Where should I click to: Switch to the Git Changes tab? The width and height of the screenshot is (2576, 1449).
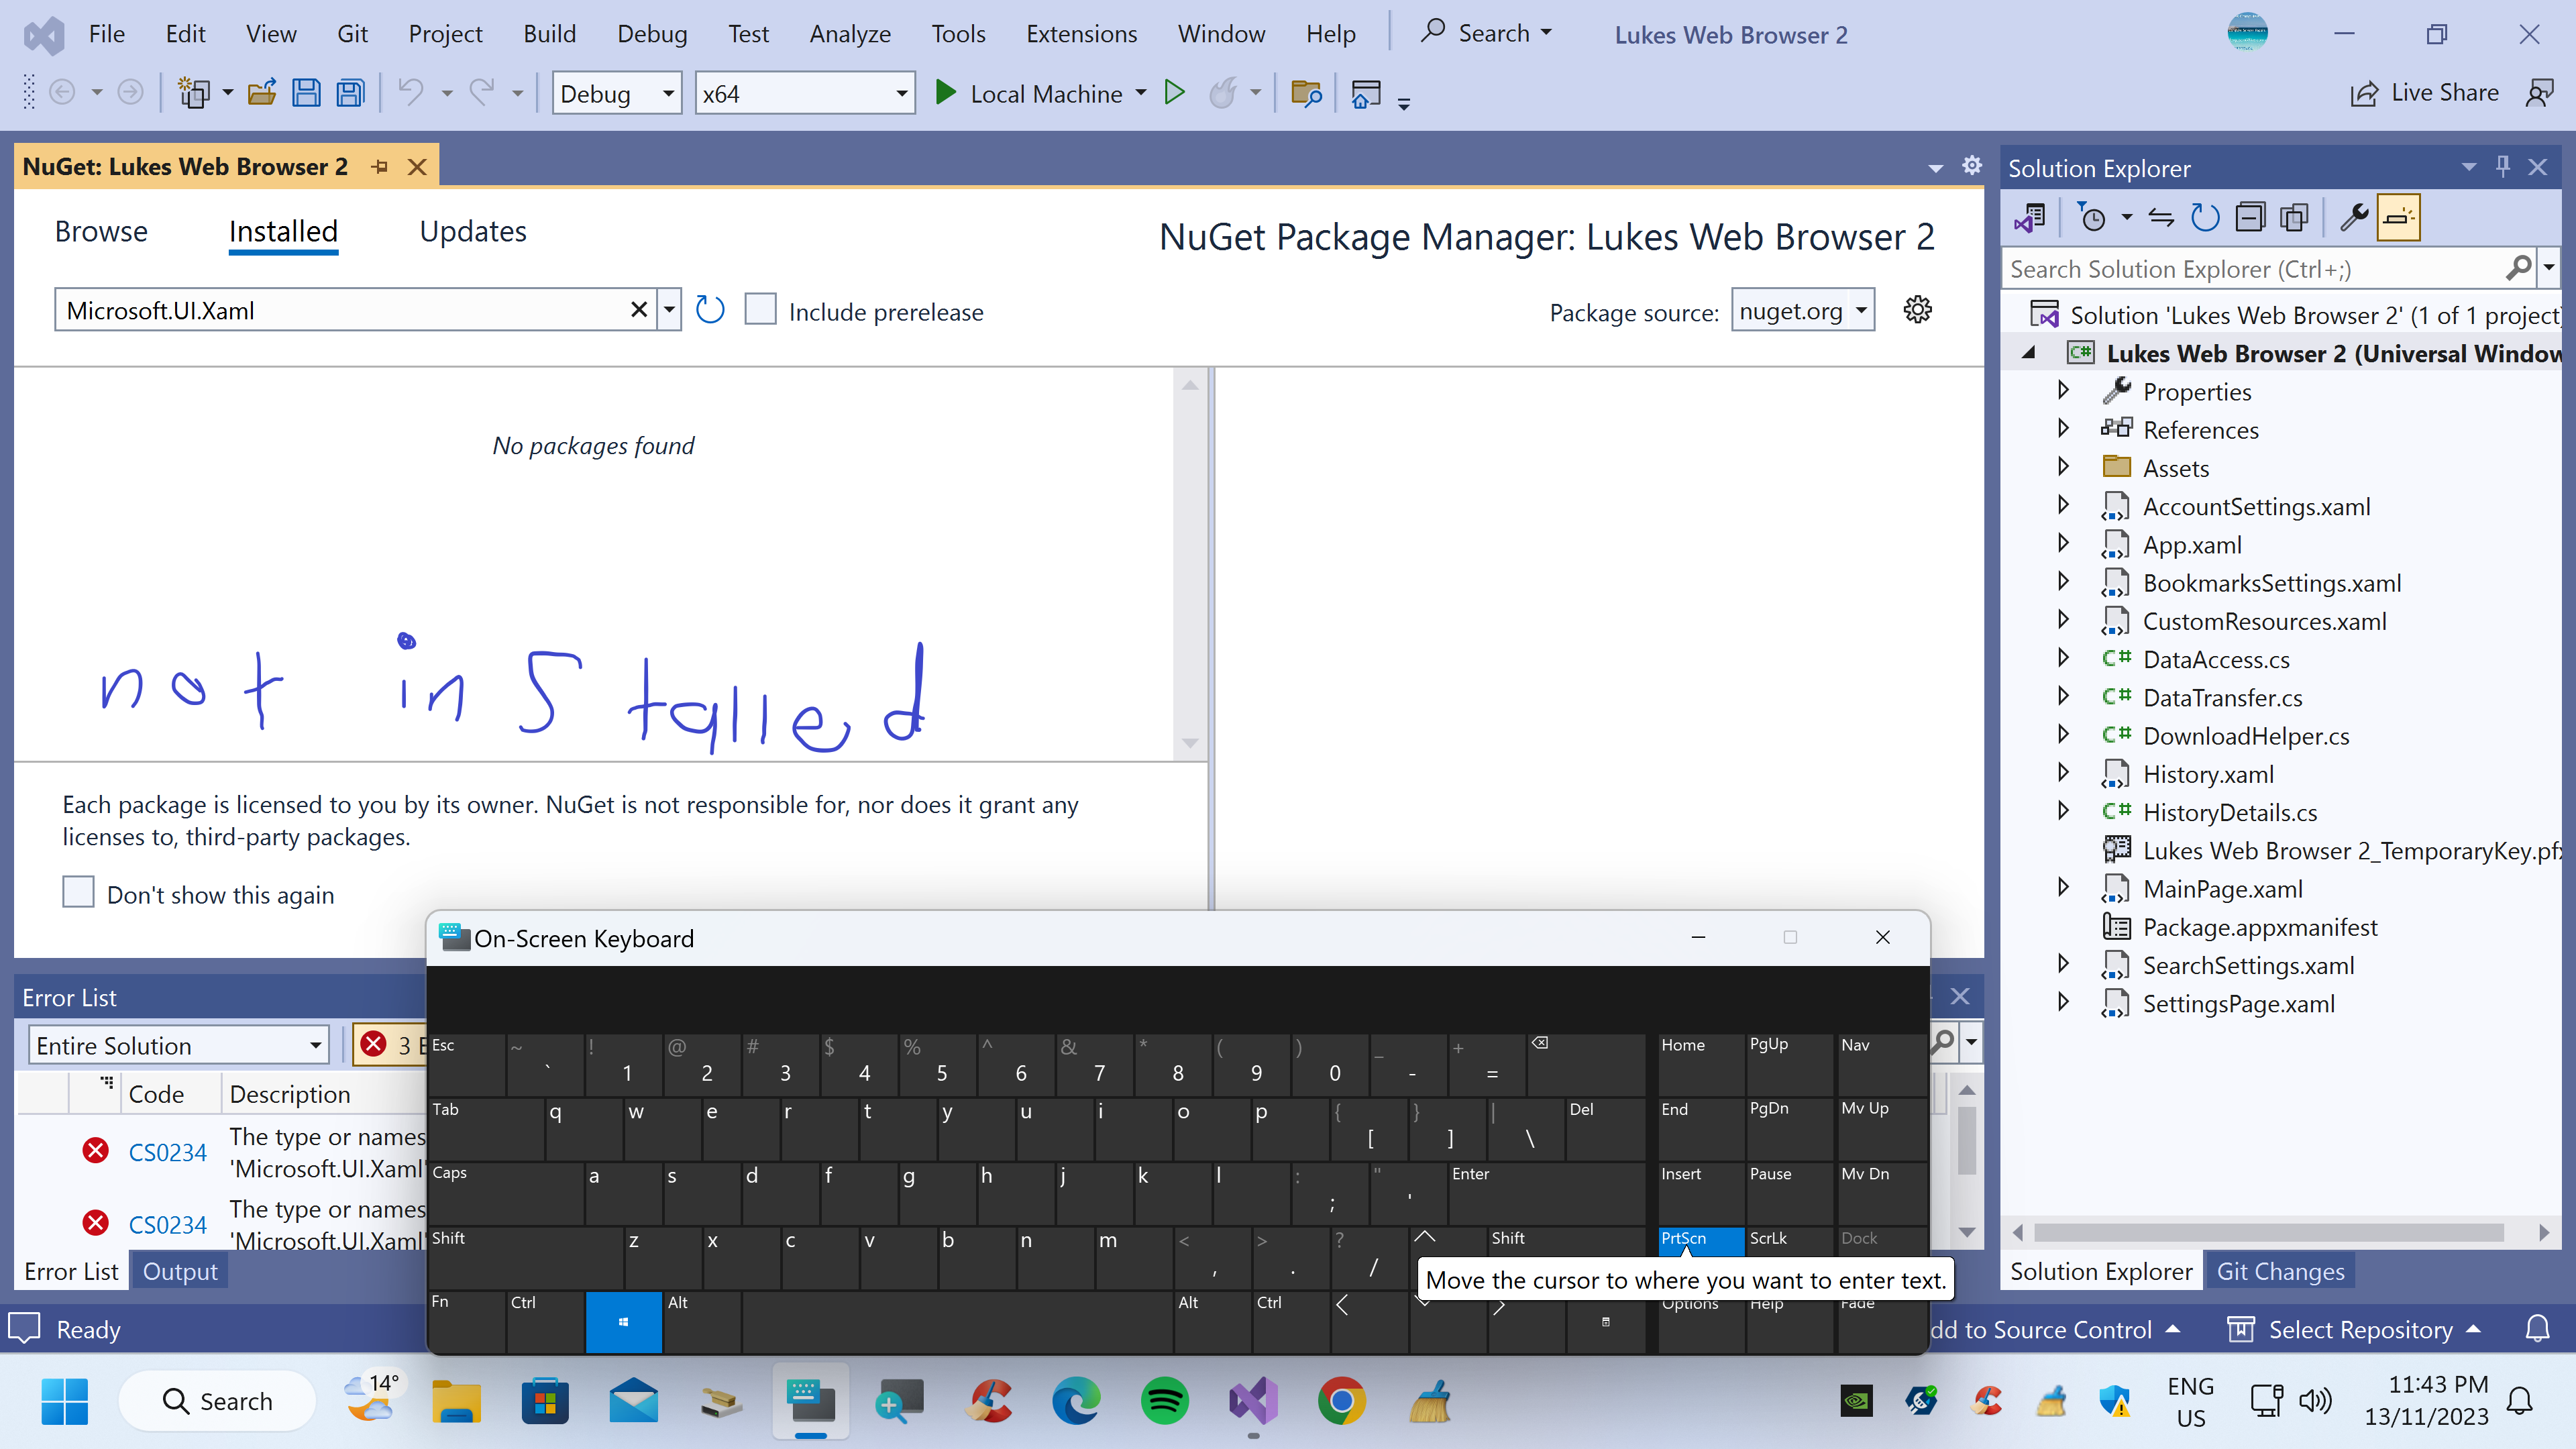click(2280, 1271)
